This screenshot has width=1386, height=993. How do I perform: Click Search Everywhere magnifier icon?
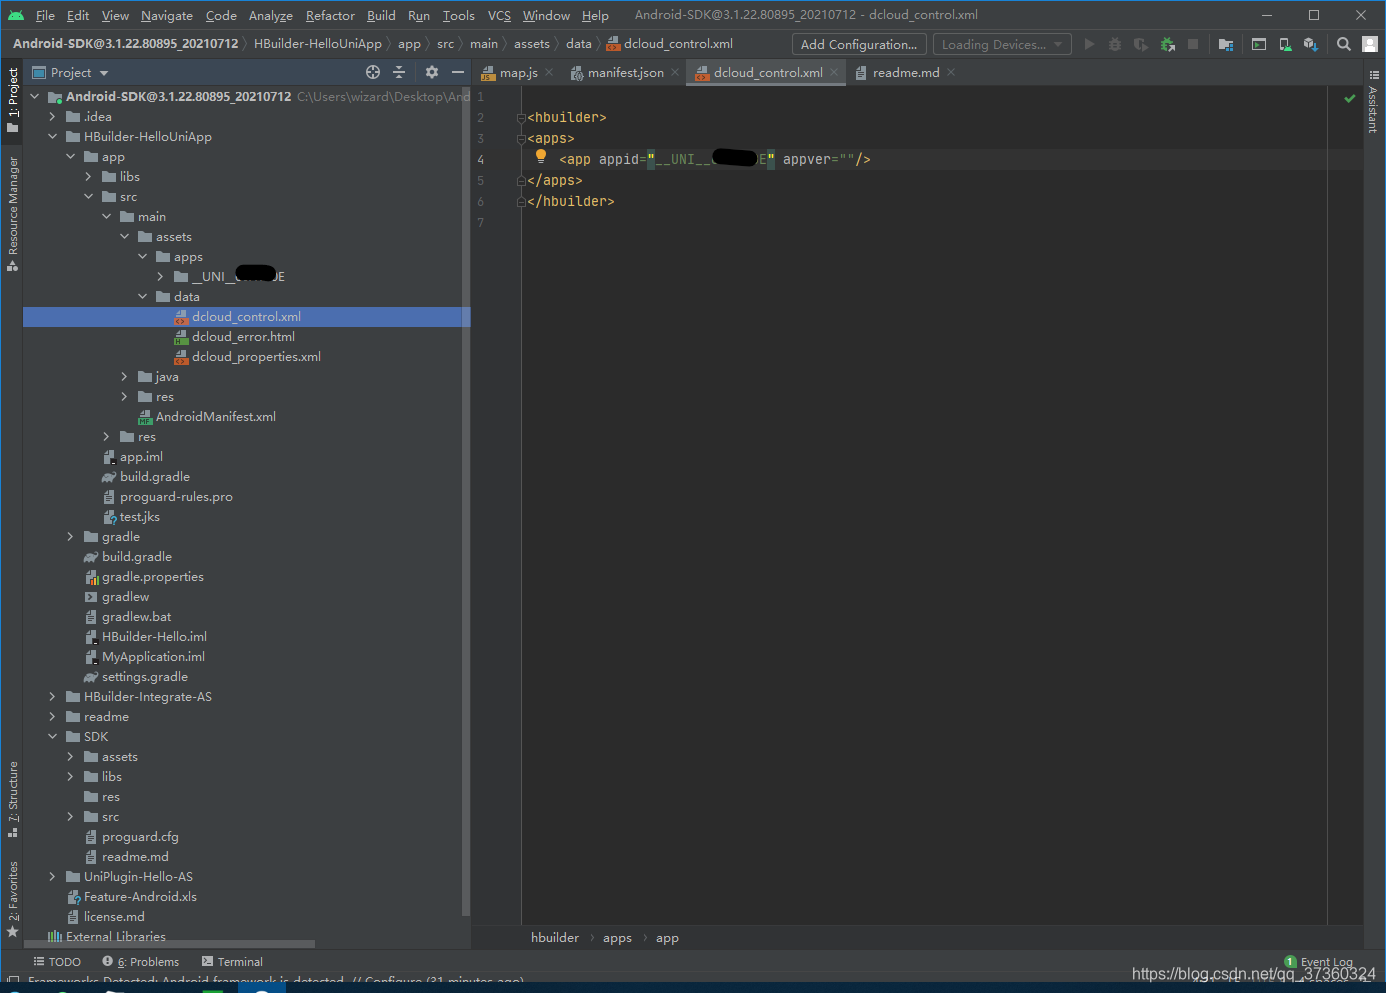pyautogui.click(x=1344, y=44)
